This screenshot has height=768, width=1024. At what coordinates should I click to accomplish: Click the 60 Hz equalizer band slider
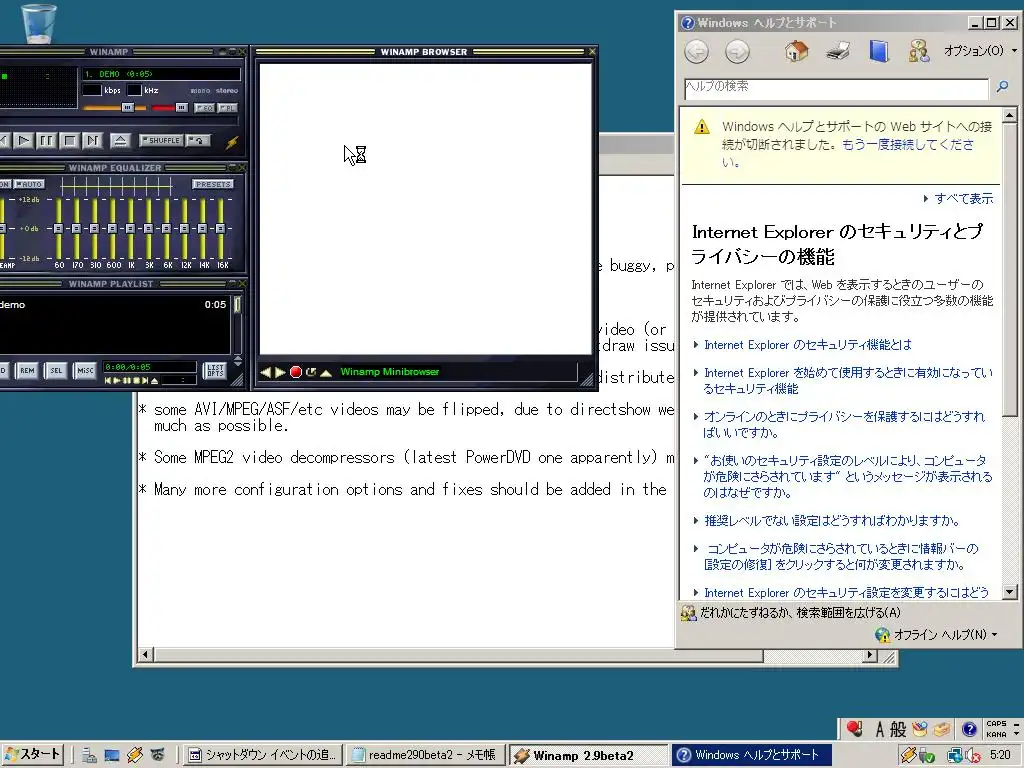[x=58, y=229]
